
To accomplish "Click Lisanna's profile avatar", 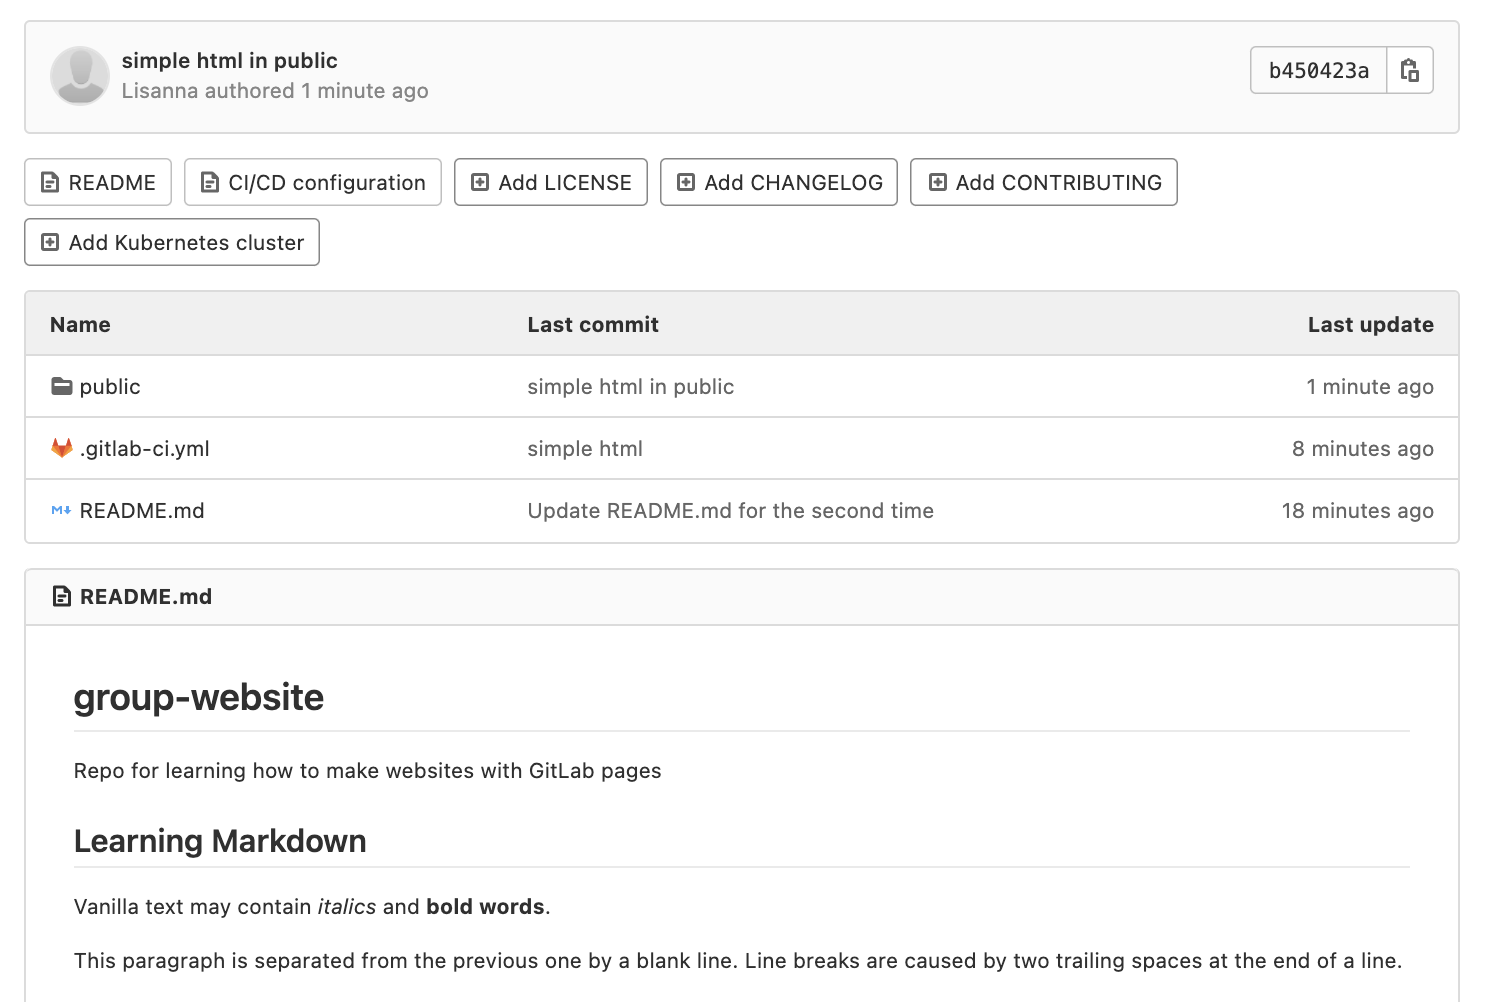I will pyautogui.click(x=79, y=75).
